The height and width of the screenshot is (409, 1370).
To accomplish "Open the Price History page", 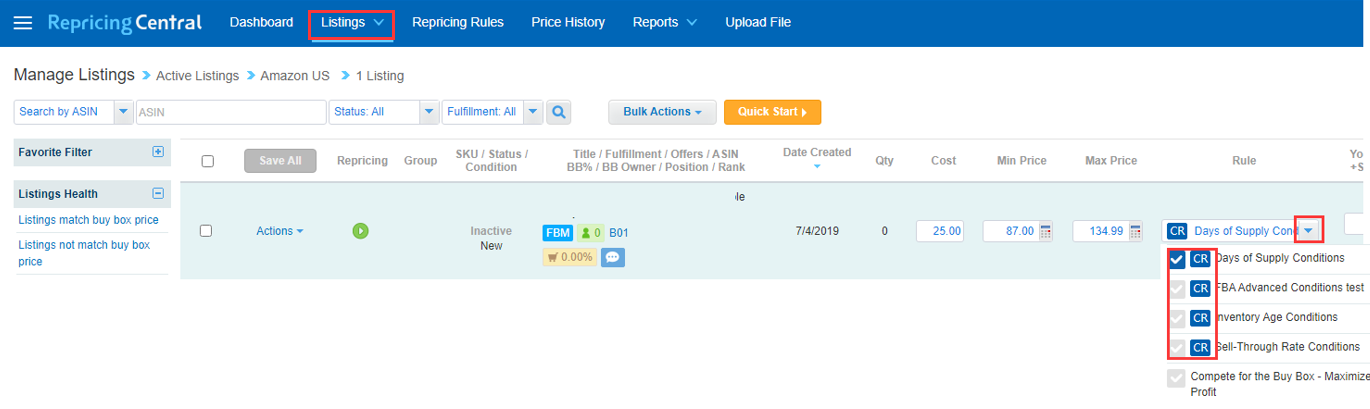I will coord(568,22).
